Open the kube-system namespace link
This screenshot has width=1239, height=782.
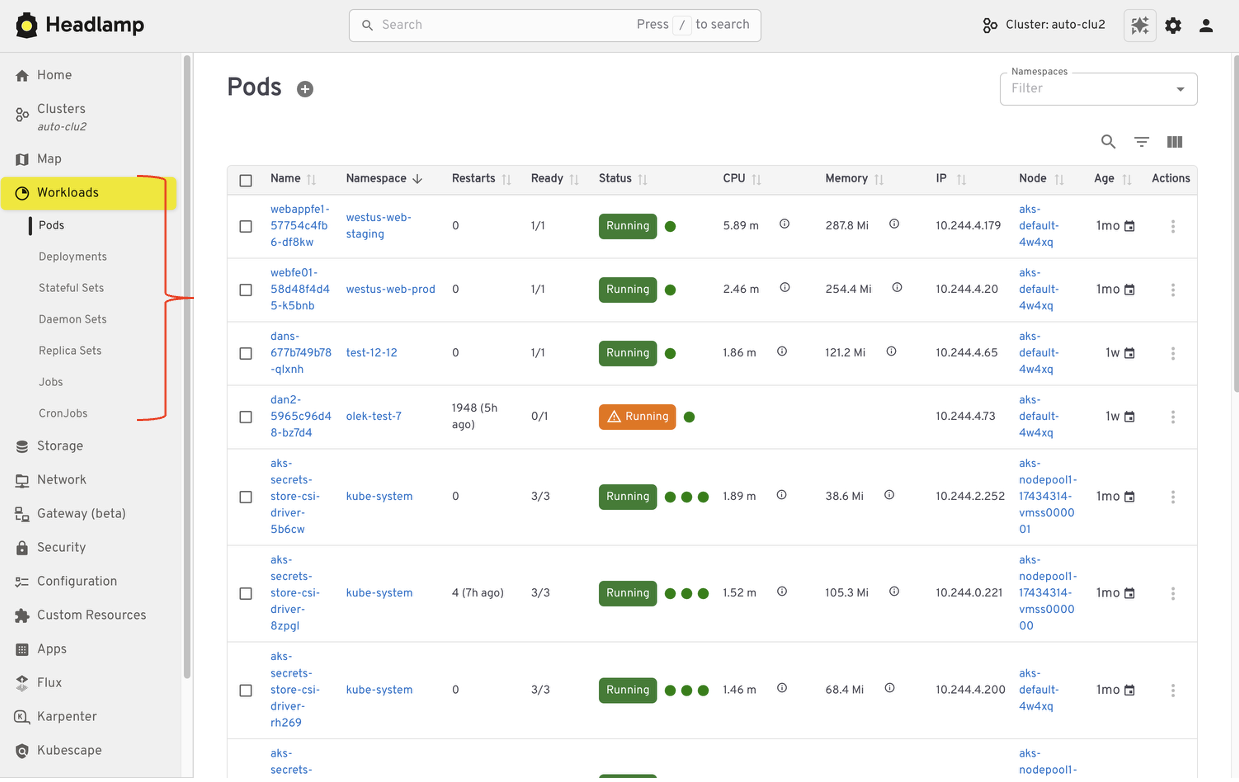(x=379, y=496)
